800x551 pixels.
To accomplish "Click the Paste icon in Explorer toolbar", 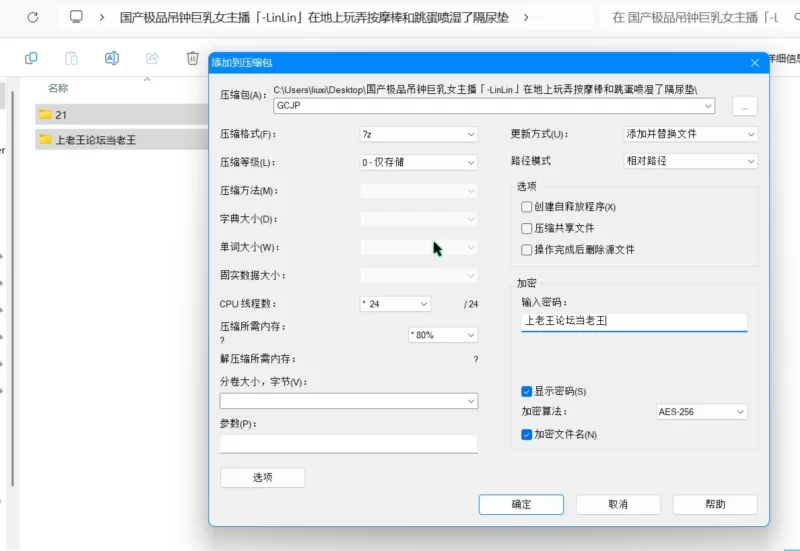I will click(71, 58).
